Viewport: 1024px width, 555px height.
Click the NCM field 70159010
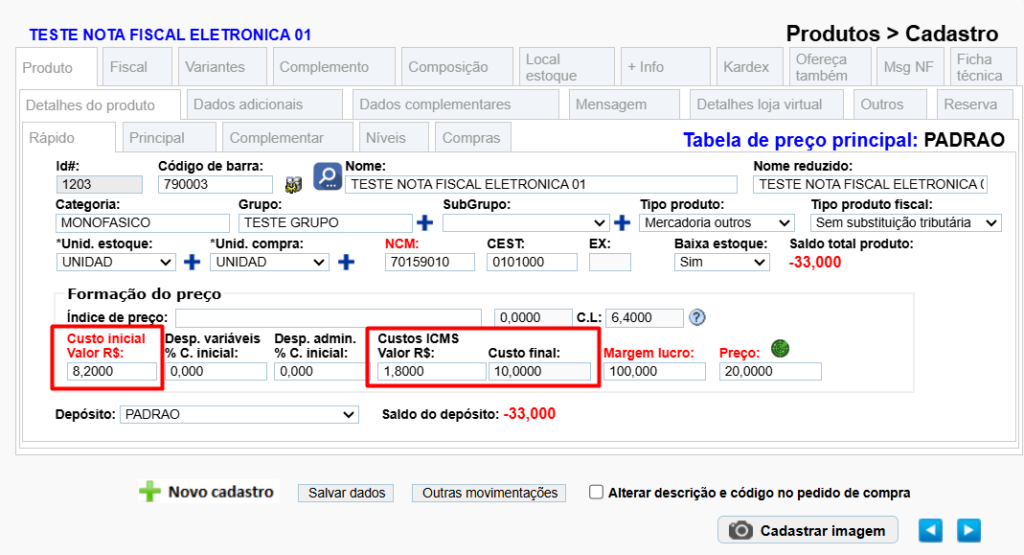tap(430, 262)
